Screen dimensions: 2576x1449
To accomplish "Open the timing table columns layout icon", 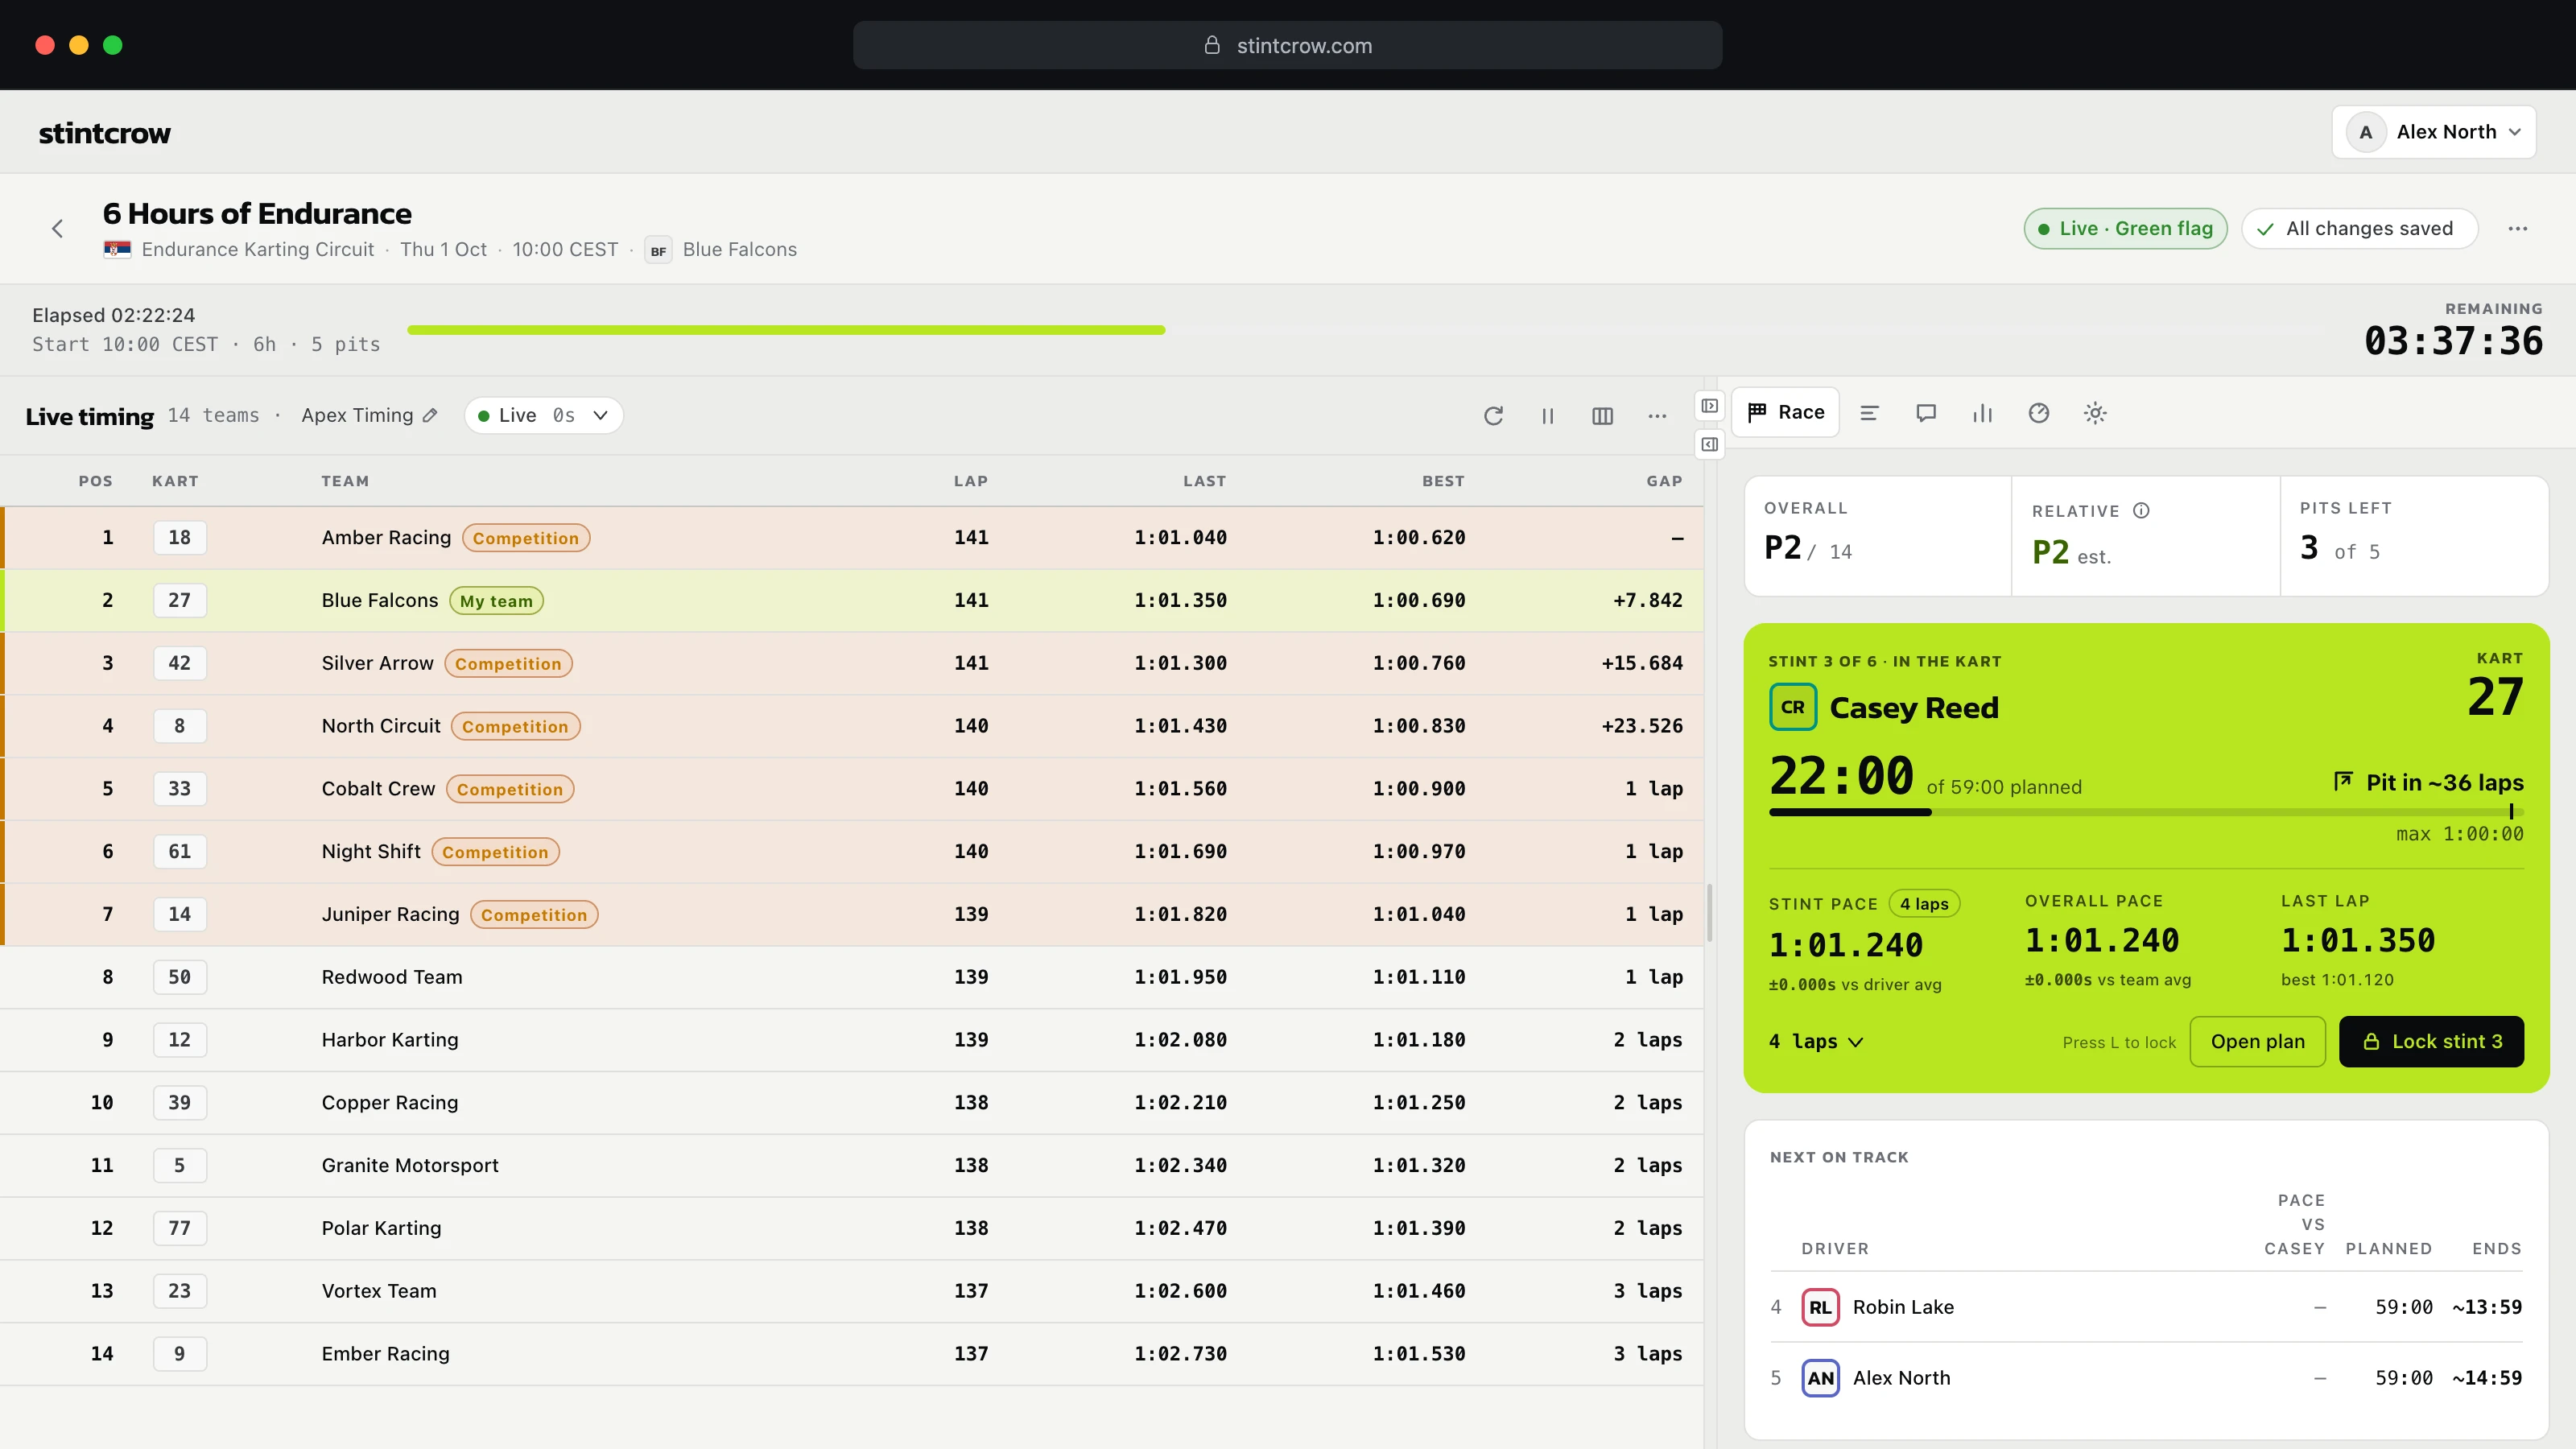I will (1602, 416).
